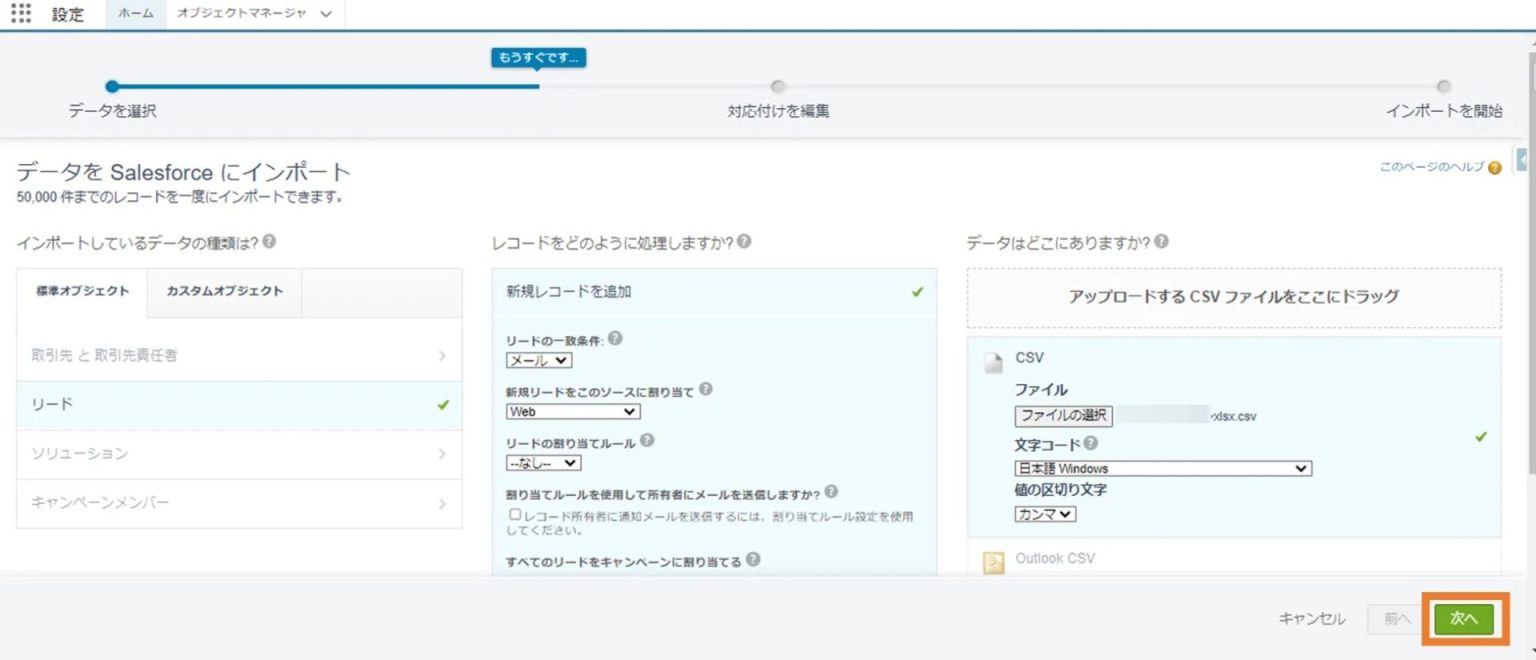The image size is (1536, 660).
Task: Click the ファイルの選択 button
Action: [x=1063, y=416]
